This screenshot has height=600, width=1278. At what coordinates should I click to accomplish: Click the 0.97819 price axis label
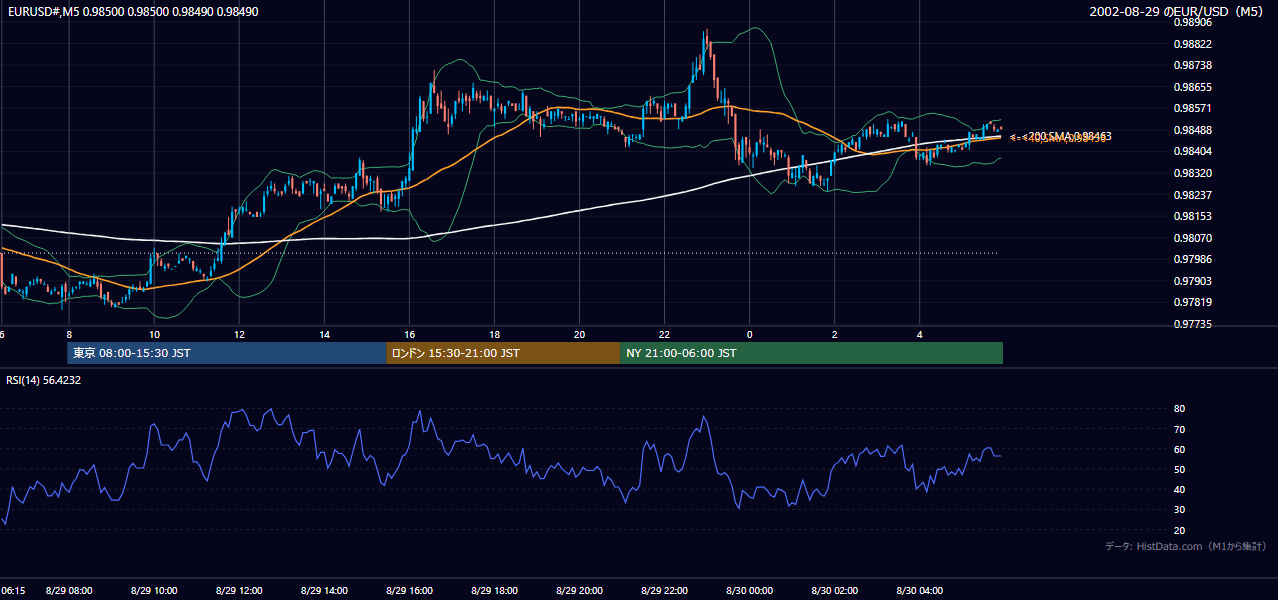[1192, 302]
